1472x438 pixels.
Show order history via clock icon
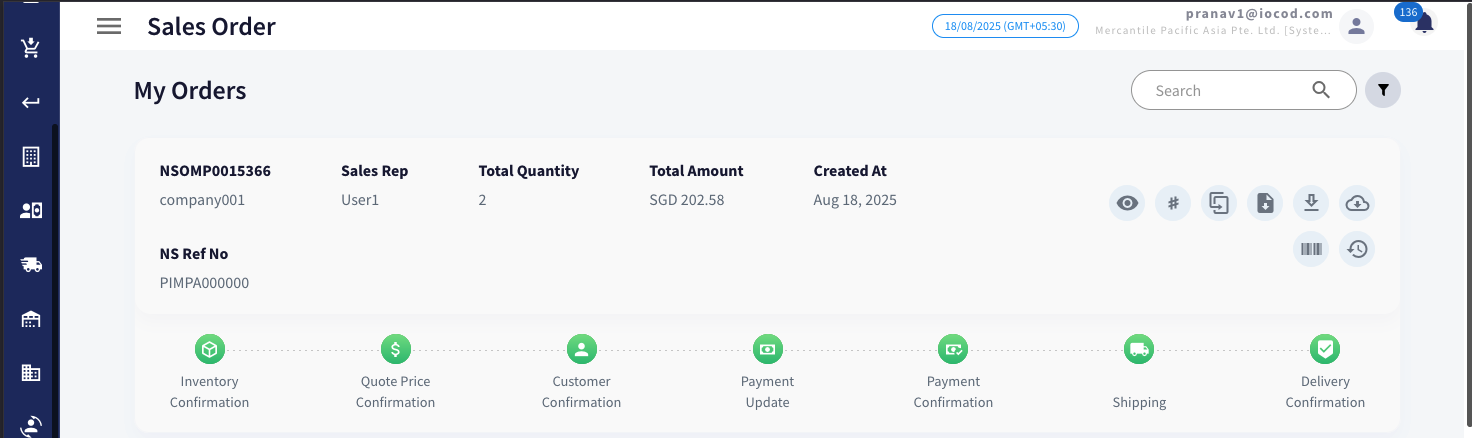(1357, 249)
